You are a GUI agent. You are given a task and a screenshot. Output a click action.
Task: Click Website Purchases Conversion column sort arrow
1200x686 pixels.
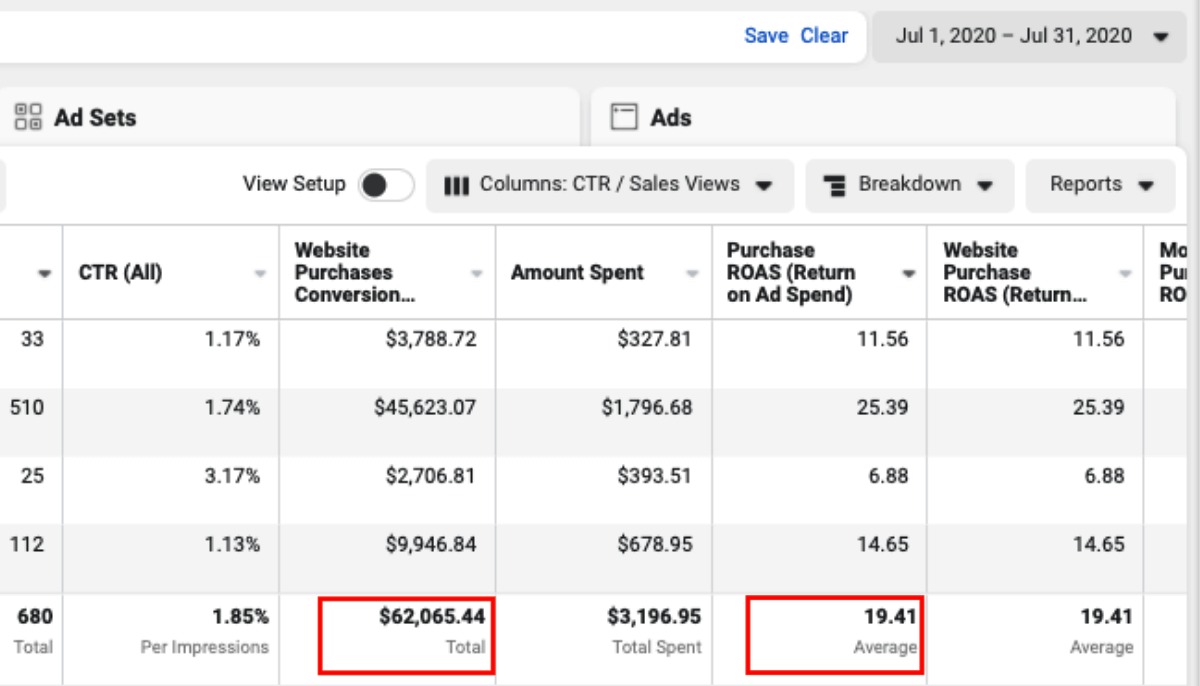pyautogui.click(x=477, y=273)
